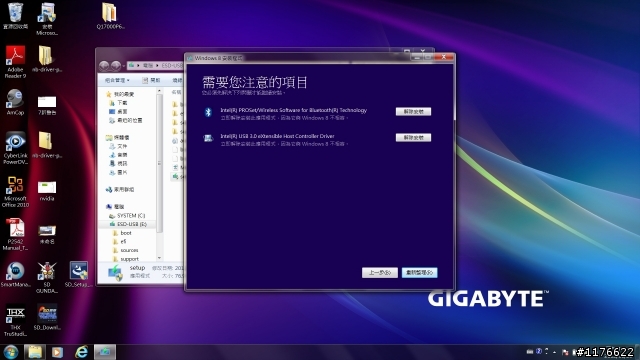Select Computer in Explorer navigation pane

pos(115,207)
